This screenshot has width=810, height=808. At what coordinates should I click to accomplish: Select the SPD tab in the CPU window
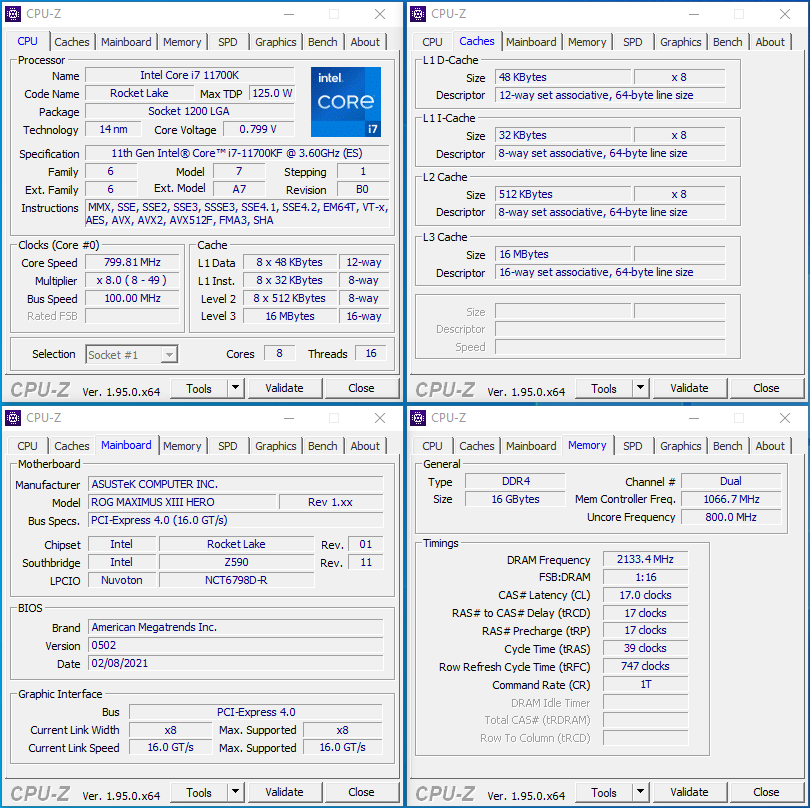click(x=228, y=42)
